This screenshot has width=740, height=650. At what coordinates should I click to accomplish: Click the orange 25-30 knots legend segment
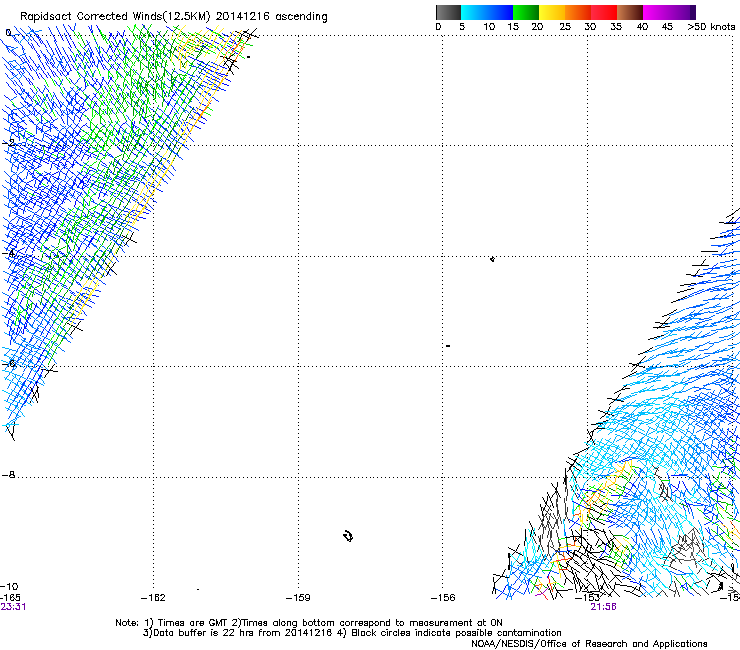(x=578, y=12)
